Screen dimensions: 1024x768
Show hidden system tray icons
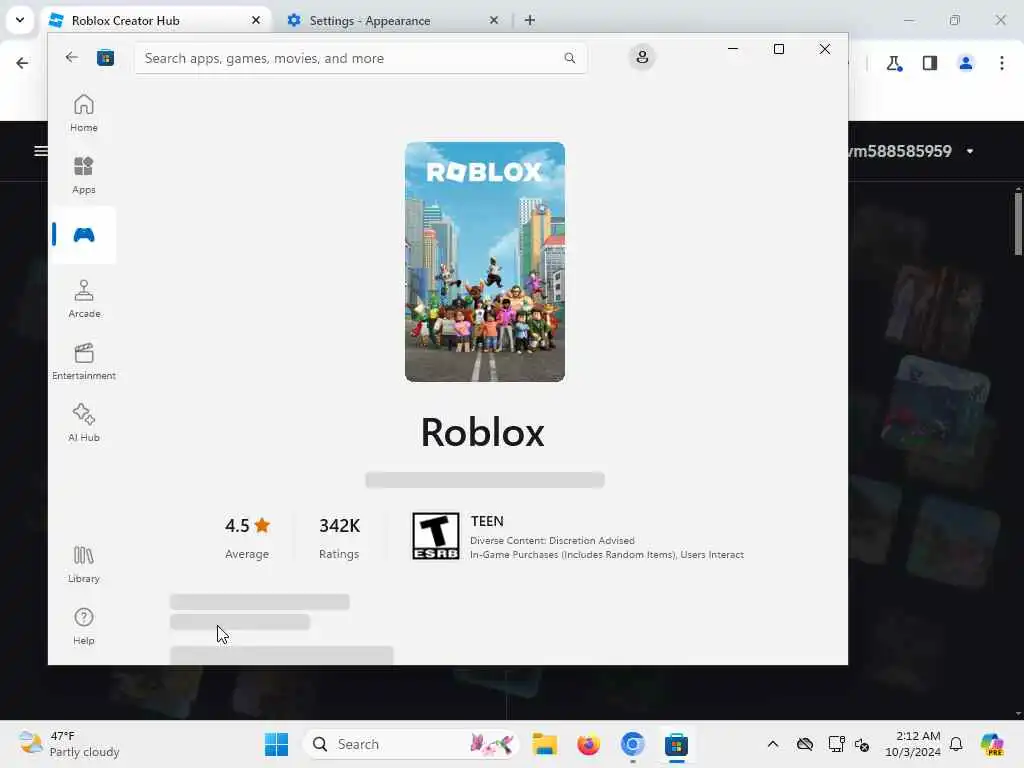tap(773, 744)
